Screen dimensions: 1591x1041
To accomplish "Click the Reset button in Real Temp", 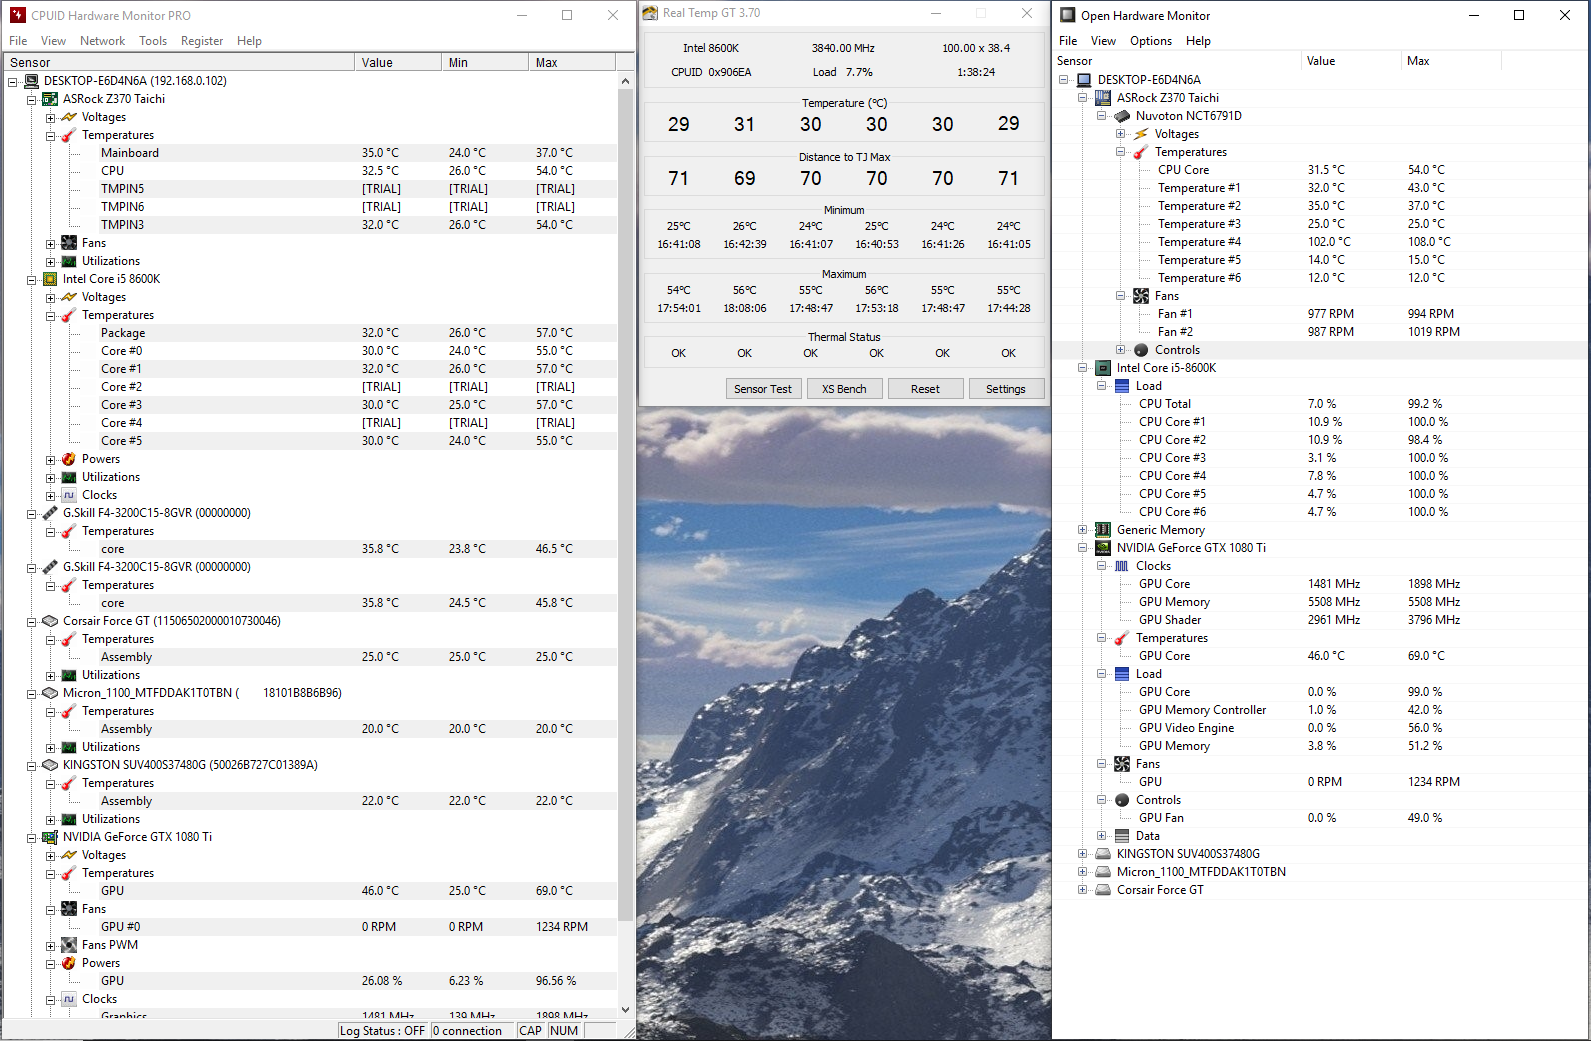I will tap(925, 389).
